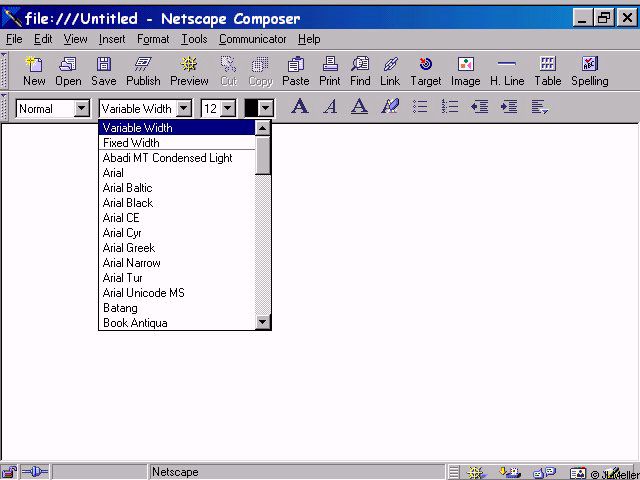The width and height of the screenshot is (640, 480).
Task: Collapse the Variable Width font dropdown arrow
Action: pyautogui.click(x=184, y=109)
